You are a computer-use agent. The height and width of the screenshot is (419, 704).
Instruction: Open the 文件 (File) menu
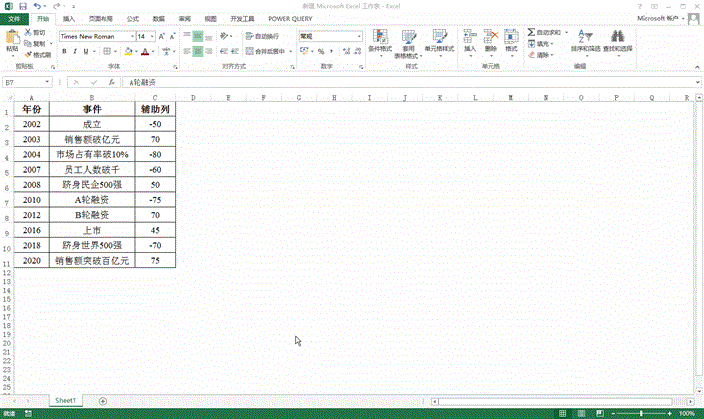pos(14,19)
